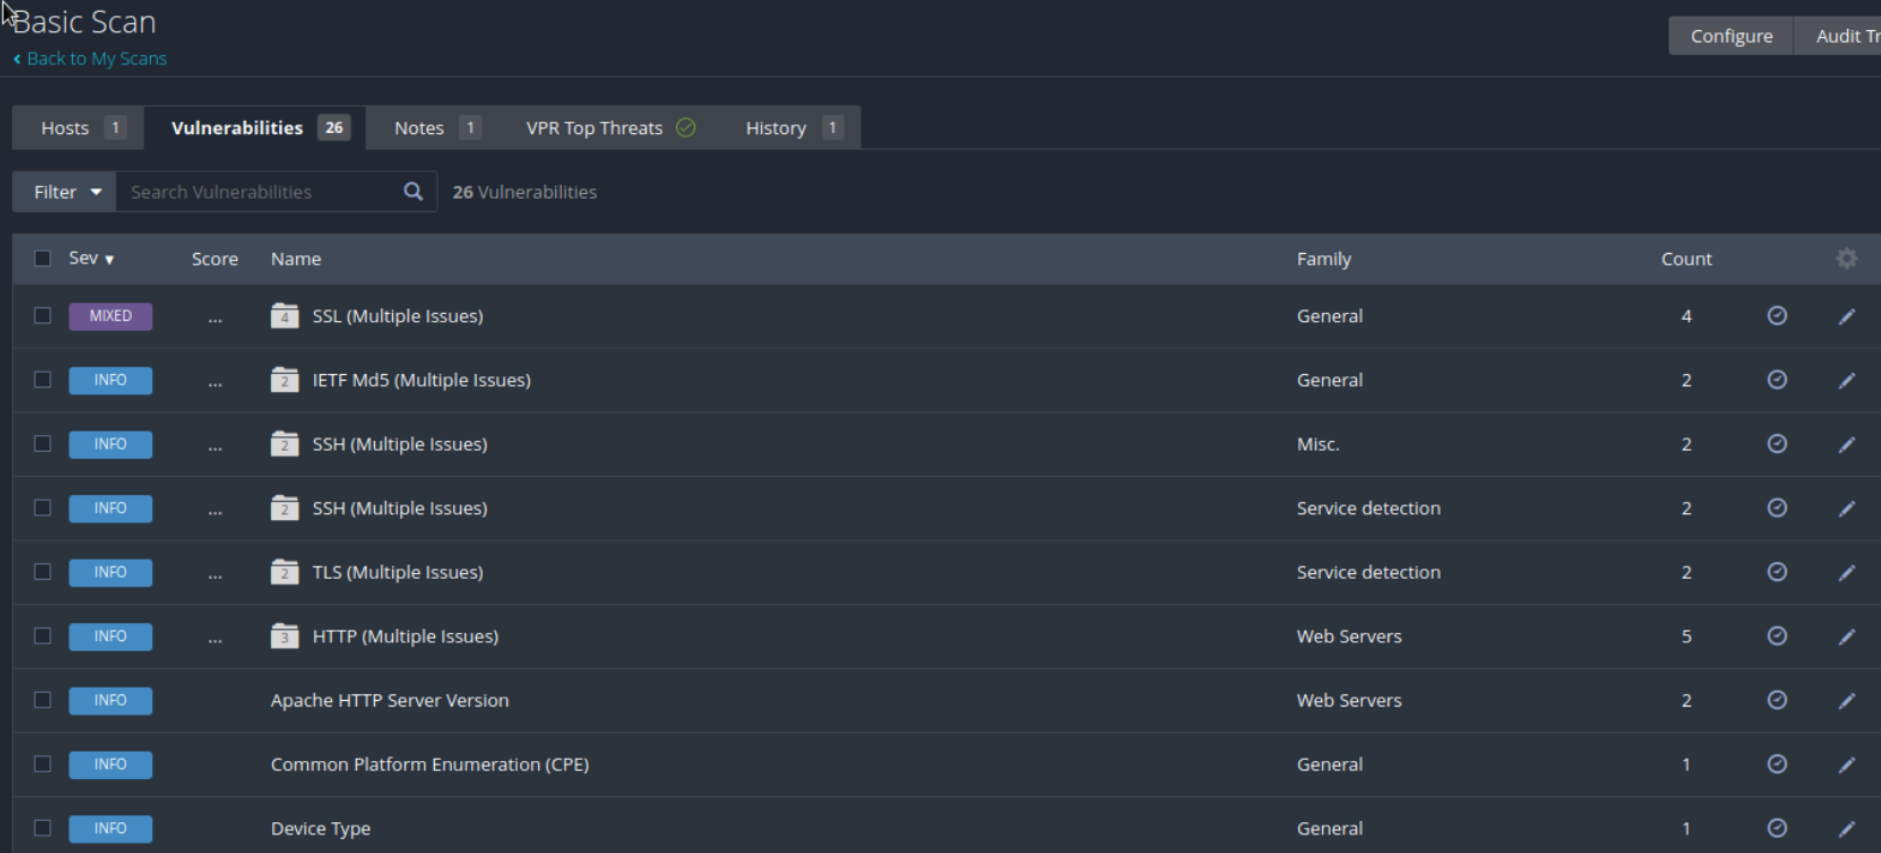
Task: Check the SSL (Multiple Issues) row checkbox
Action: (42, 316)
